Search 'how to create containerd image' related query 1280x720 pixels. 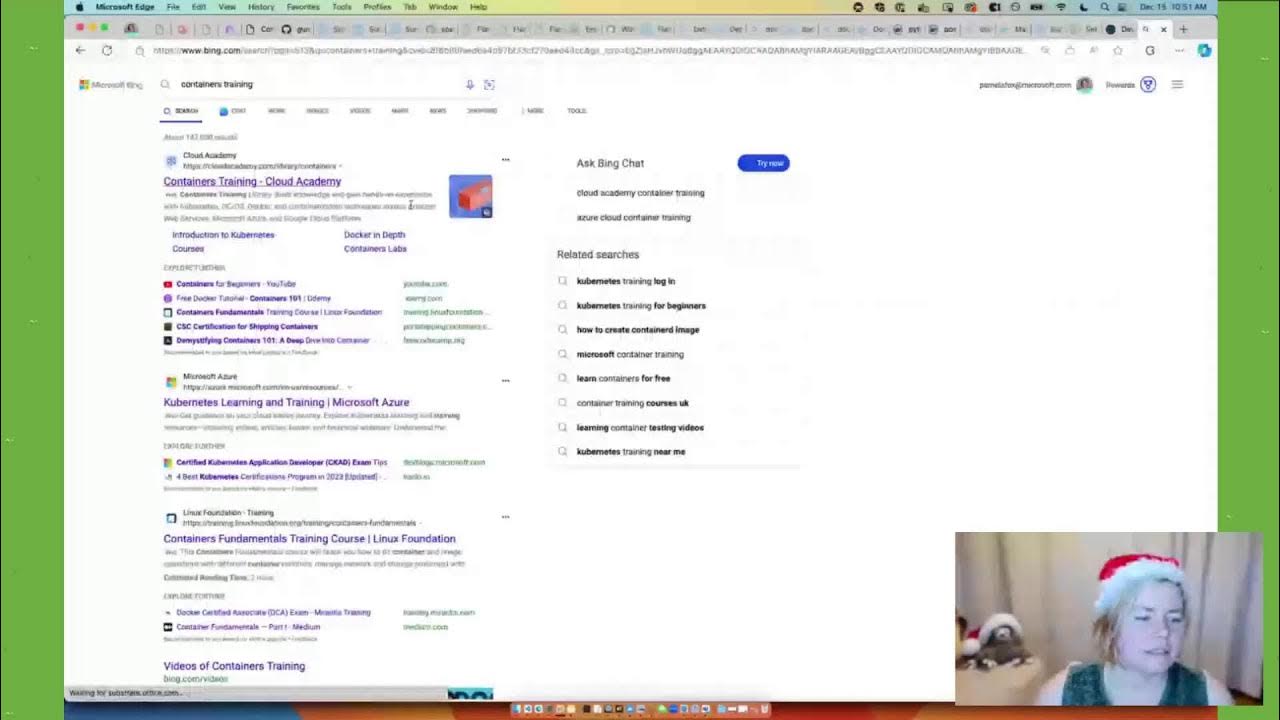coord(638,330)
